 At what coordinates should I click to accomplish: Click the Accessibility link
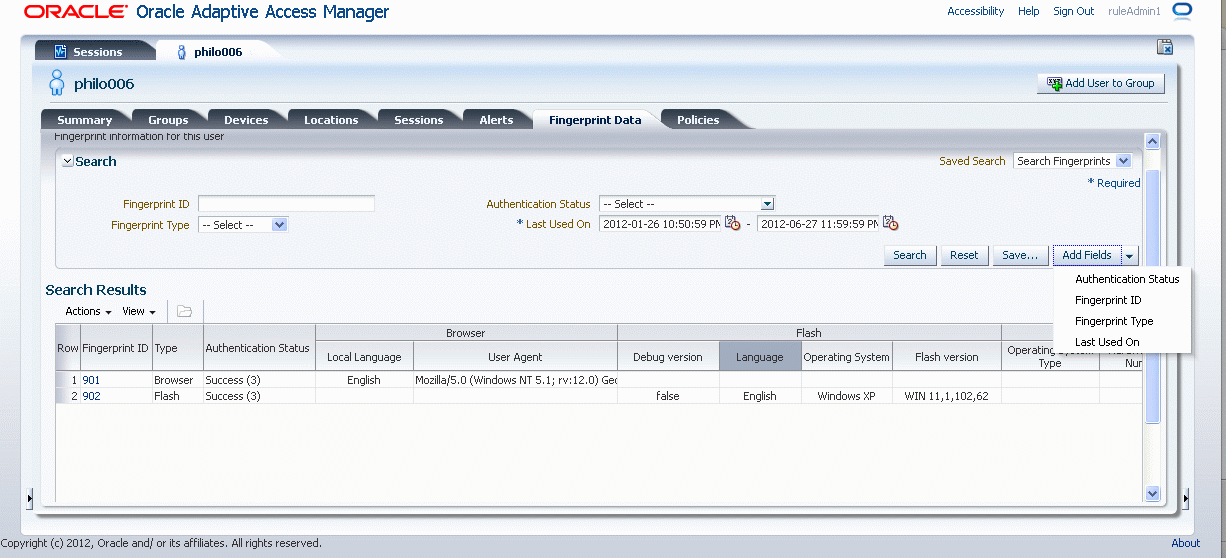tap(975, 11)
